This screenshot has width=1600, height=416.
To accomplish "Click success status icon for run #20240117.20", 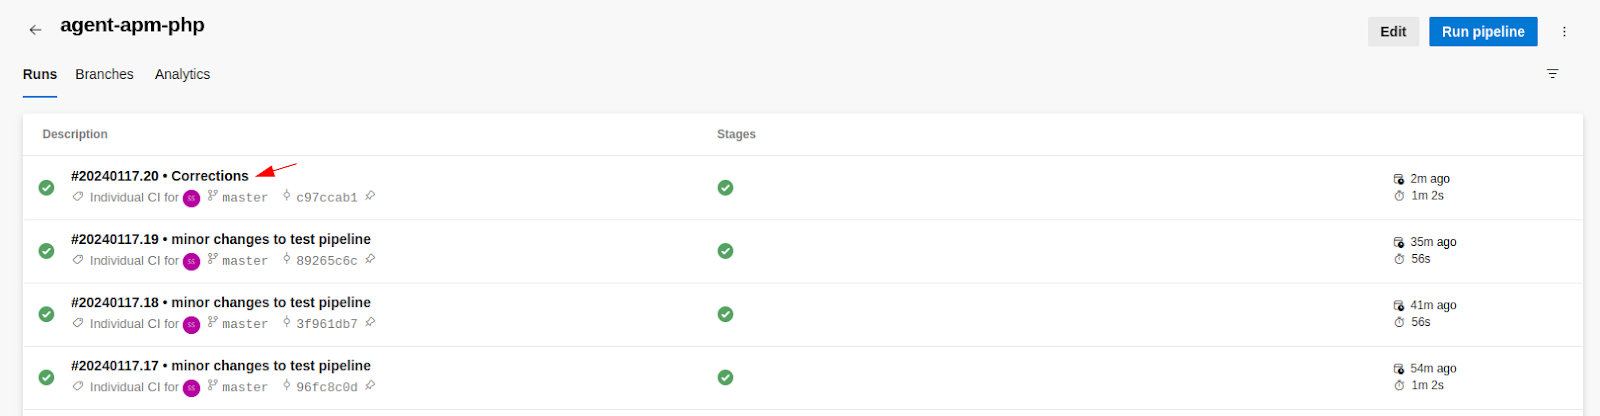I will tap(46, 187).
